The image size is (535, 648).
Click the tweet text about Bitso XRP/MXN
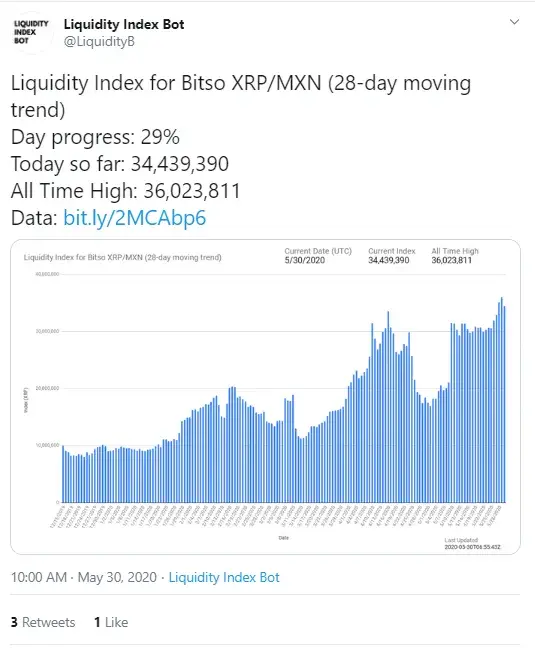tap(241, 96)
